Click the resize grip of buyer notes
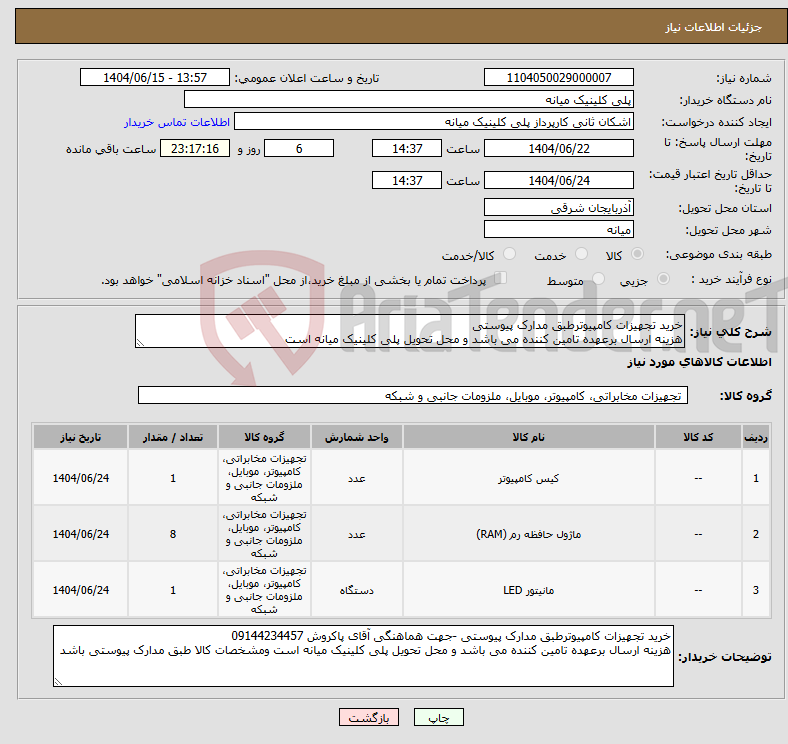Image resolution: width=788 pixels, height=744 pixels. [x=58, y=682]
